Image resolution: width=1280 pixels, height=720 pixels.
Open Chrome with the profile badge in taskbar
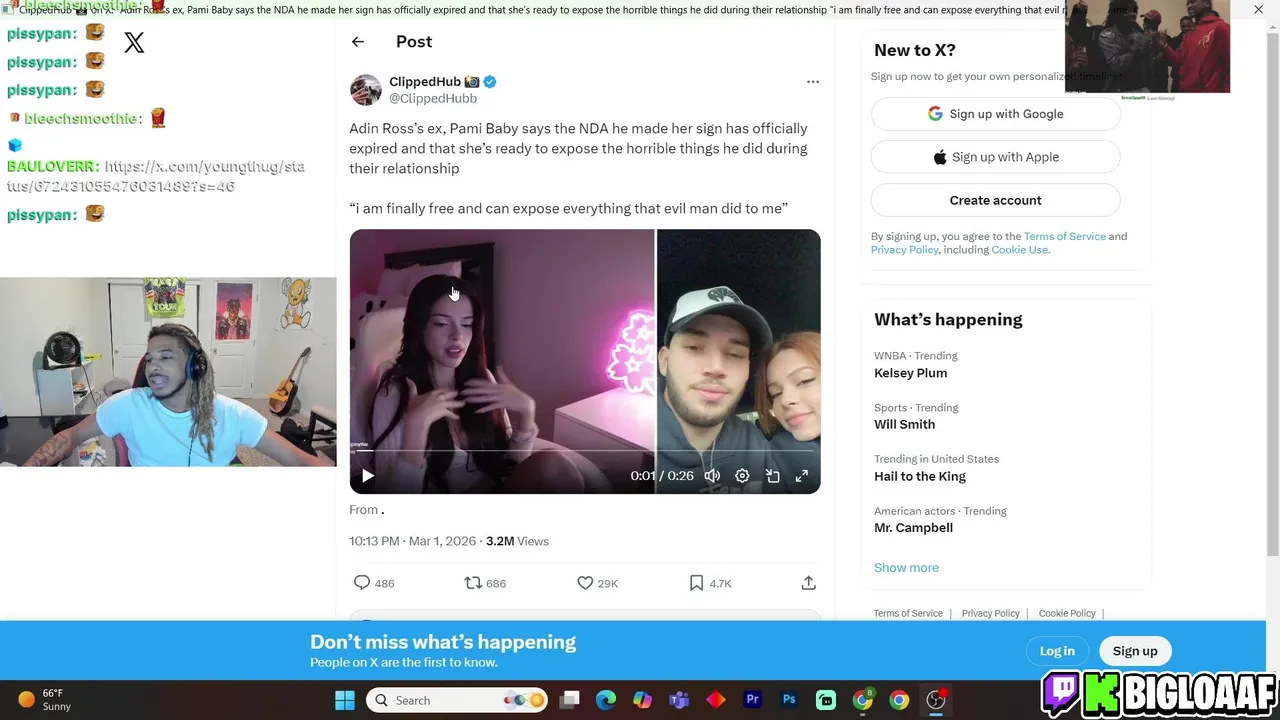click(862, 700)
